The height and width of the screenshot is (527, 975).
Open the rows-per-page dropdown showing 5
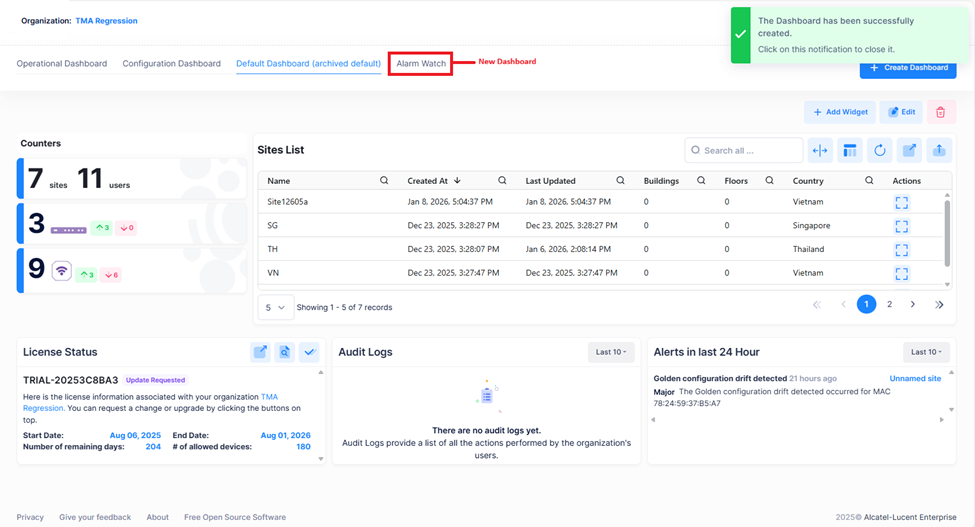tap(274, 307)
